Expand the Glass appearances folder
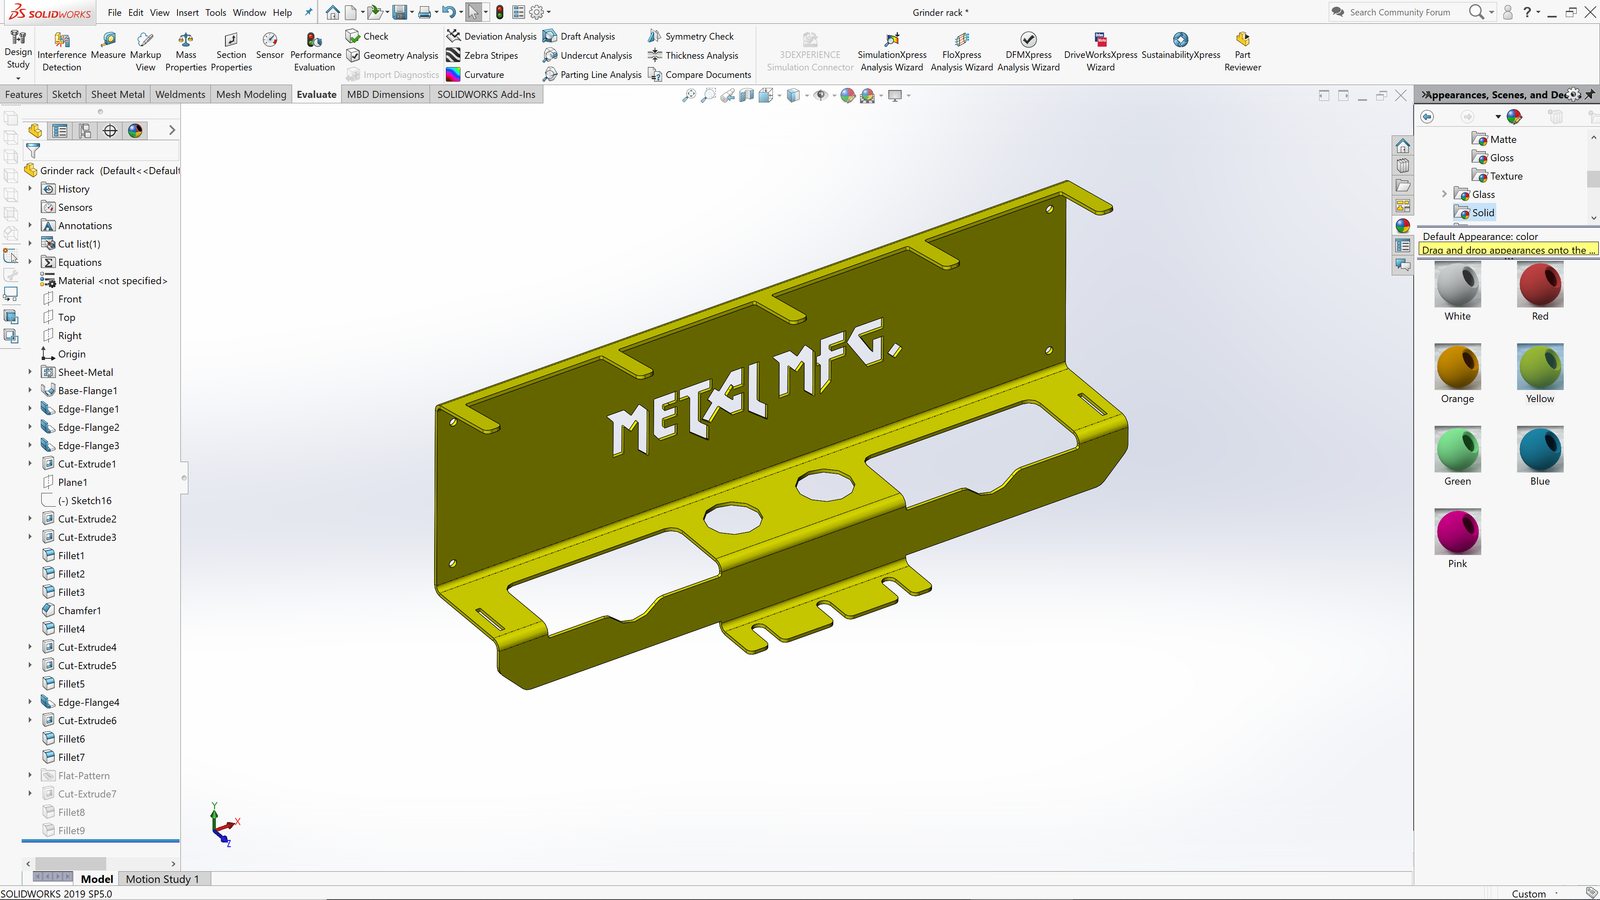 [1444, 194]
